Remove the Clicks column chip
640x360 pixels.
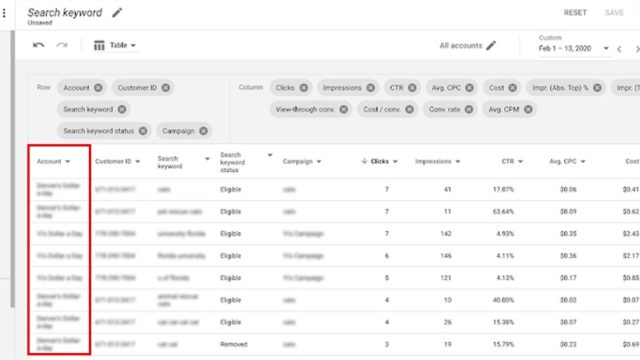tap(304, 88)
